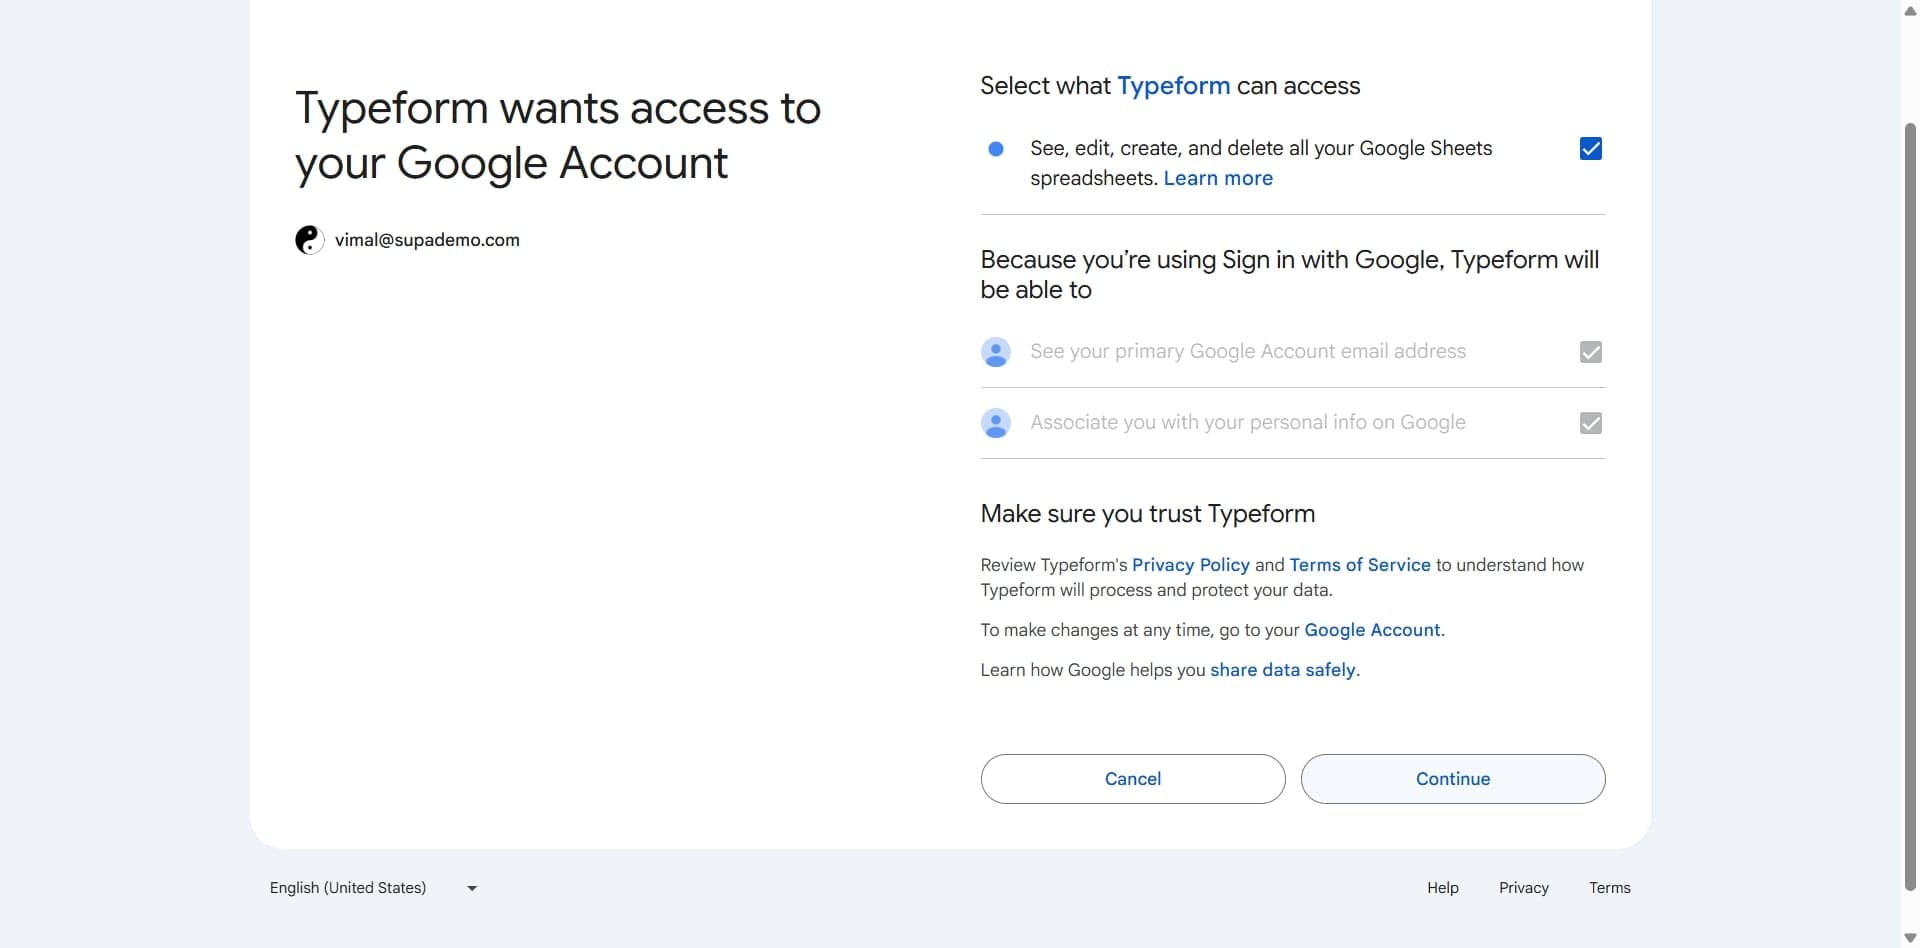
Task: Toggle the associate personal info checkbox
Action: tap(1590, 423)
